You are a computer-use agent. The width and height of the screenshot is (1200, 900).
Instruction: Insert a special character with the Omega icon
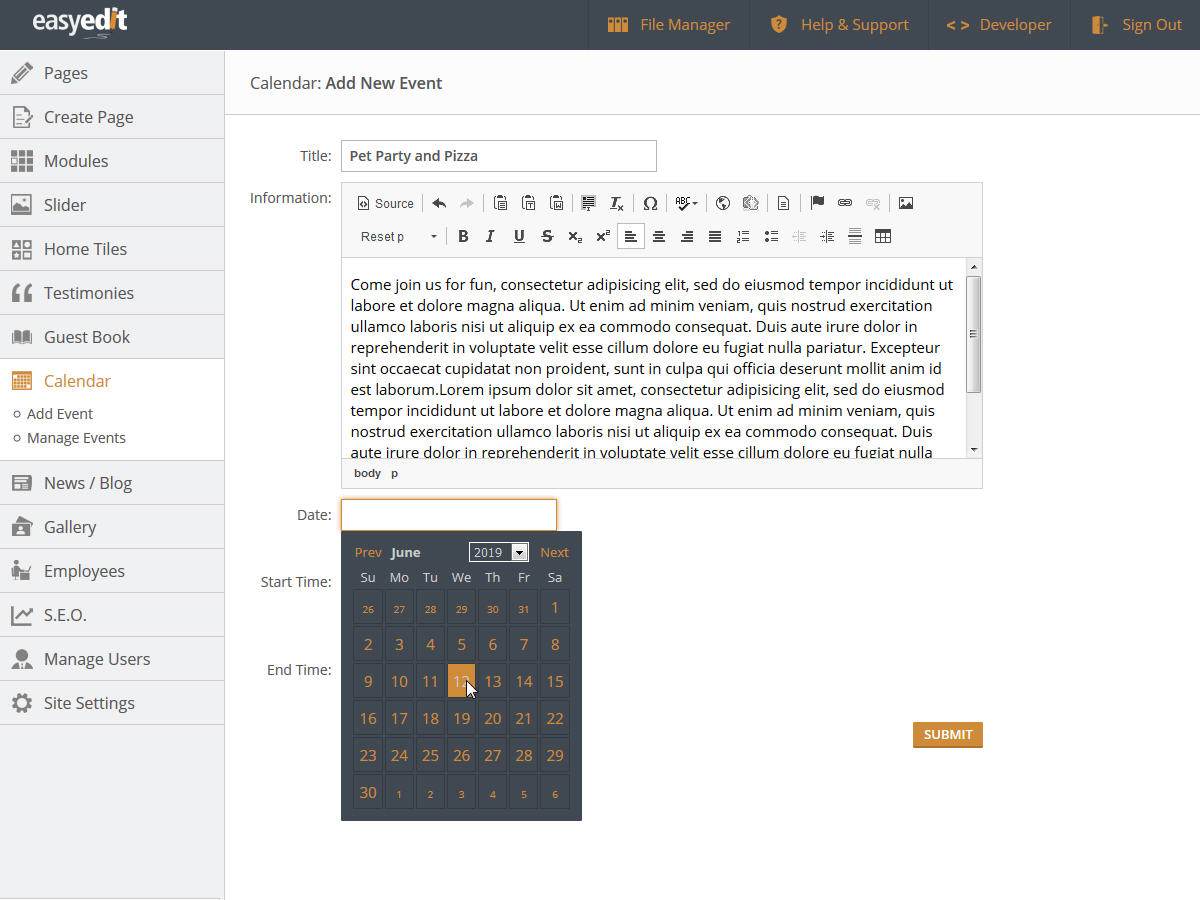click(x=650, y=203)
